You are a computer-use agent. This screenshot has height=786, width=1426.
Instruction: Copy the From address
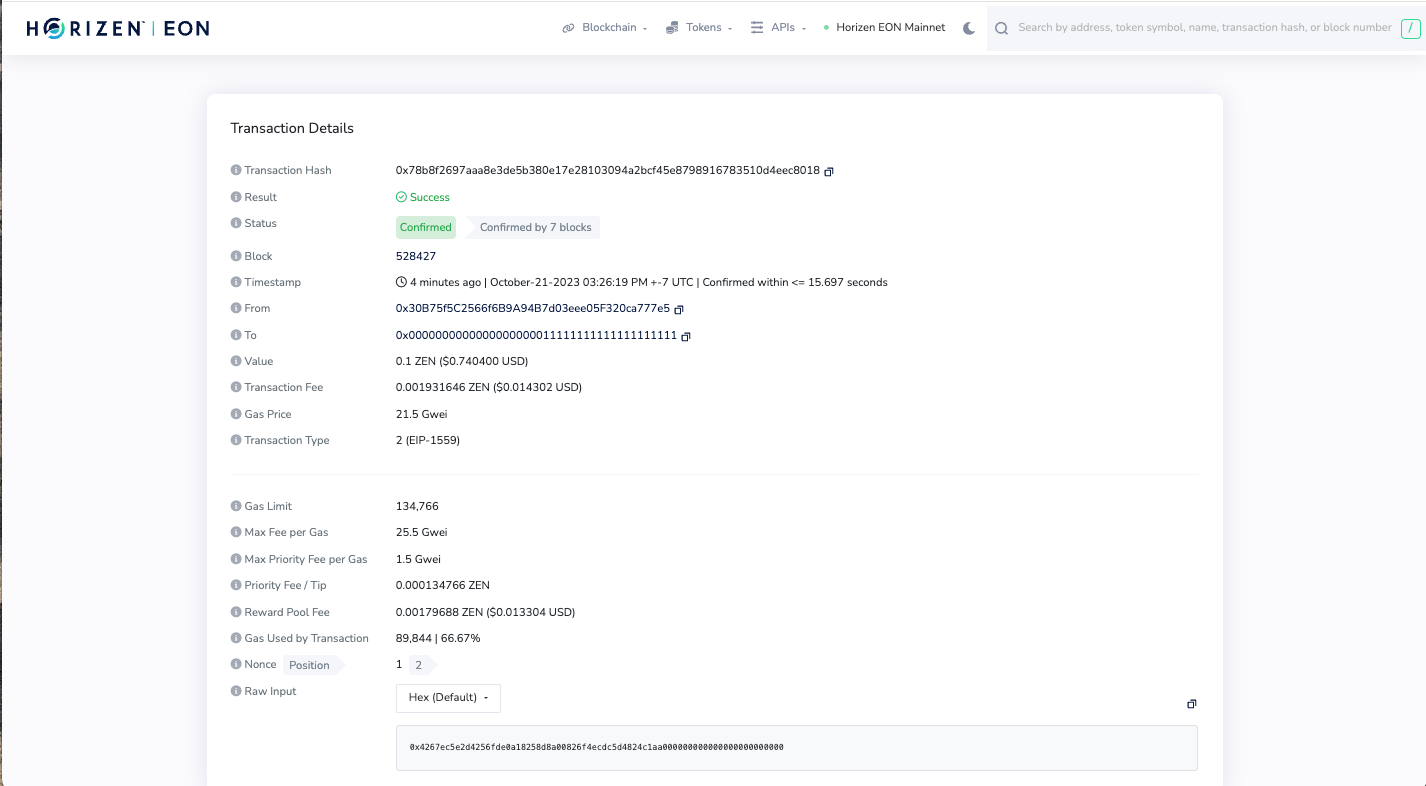(679, 309)
